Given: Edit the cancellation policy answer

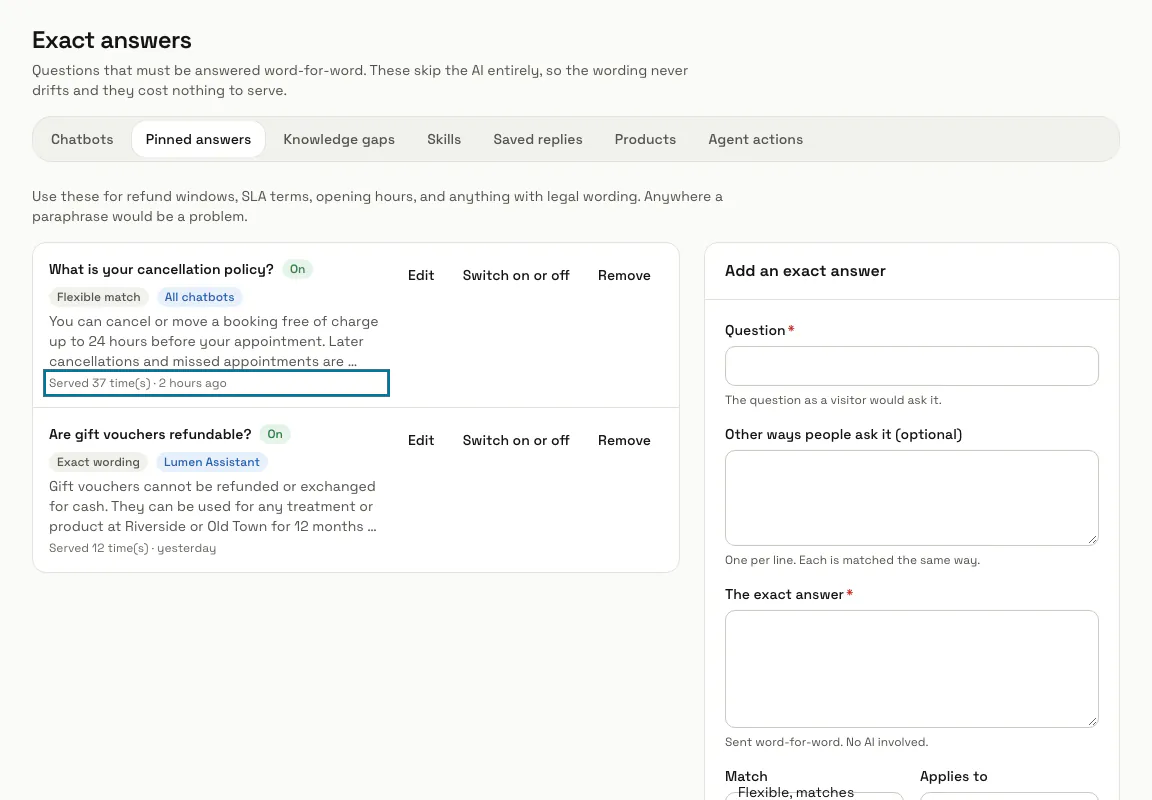Looking at the screenshot, I should point(421,275).
